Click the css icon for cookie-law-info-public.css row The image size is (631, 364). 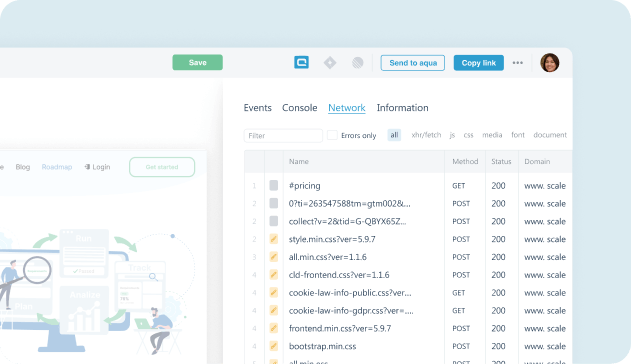tap(274, 292)
